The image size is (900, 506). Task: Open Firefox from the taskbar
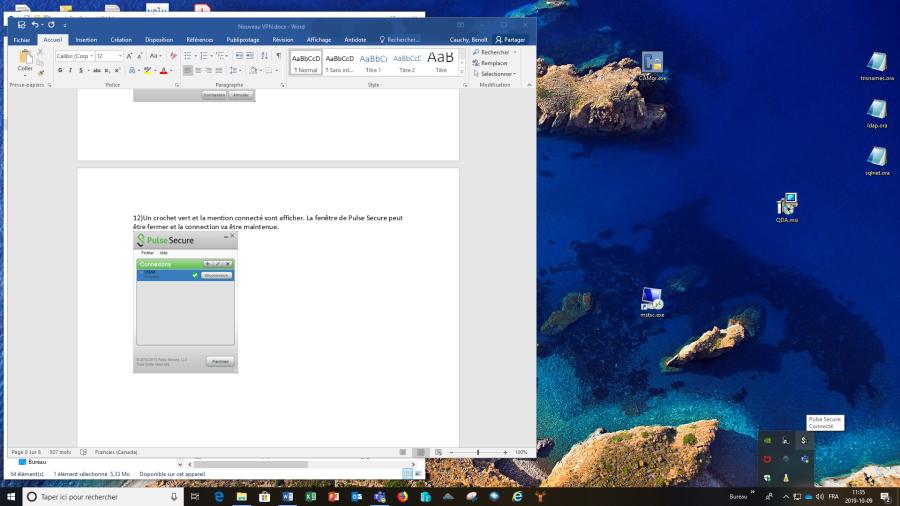402,497
